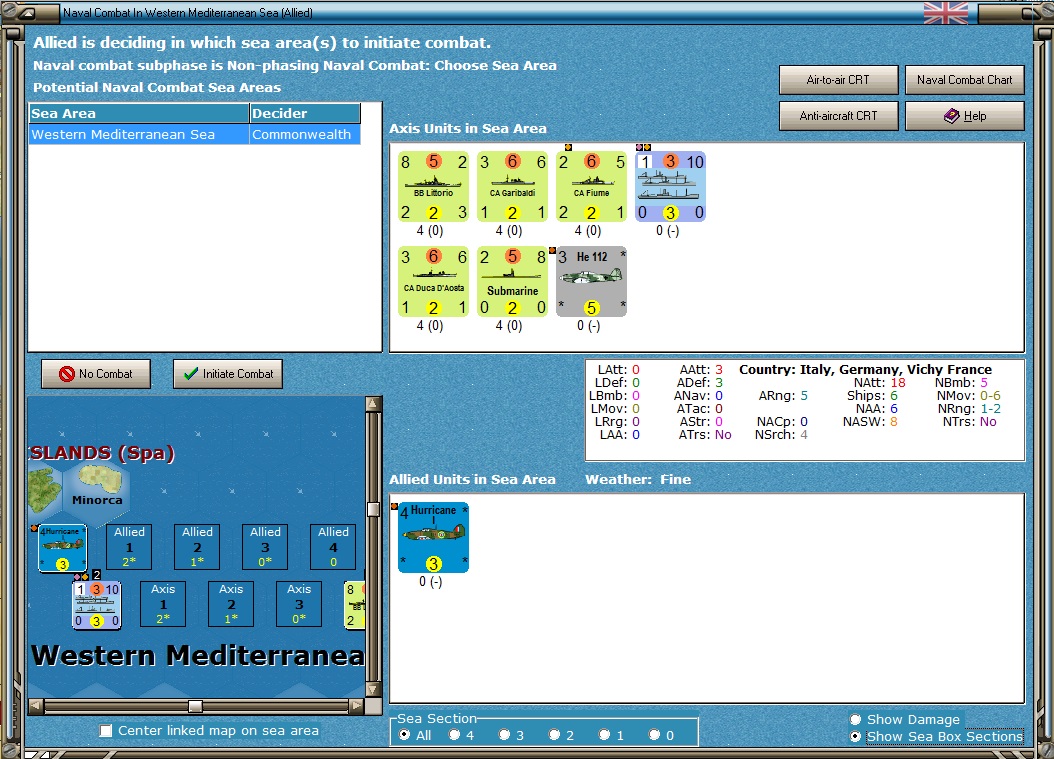The height and width of the screenshot is (759, 1054).
Task: Enable Center linked map on sea area
Action: (106, 731)
